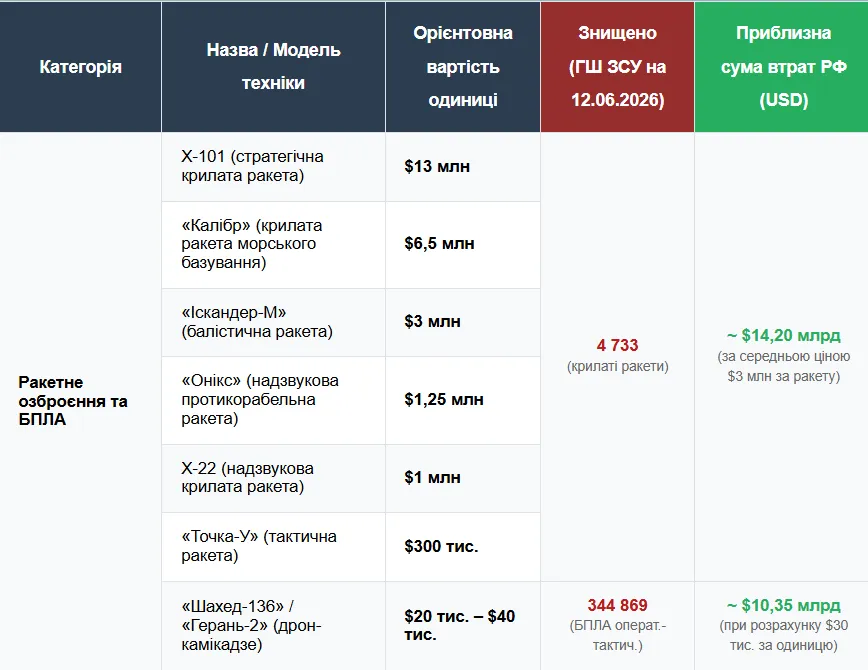Click the Категорія column header

point(80,67)
